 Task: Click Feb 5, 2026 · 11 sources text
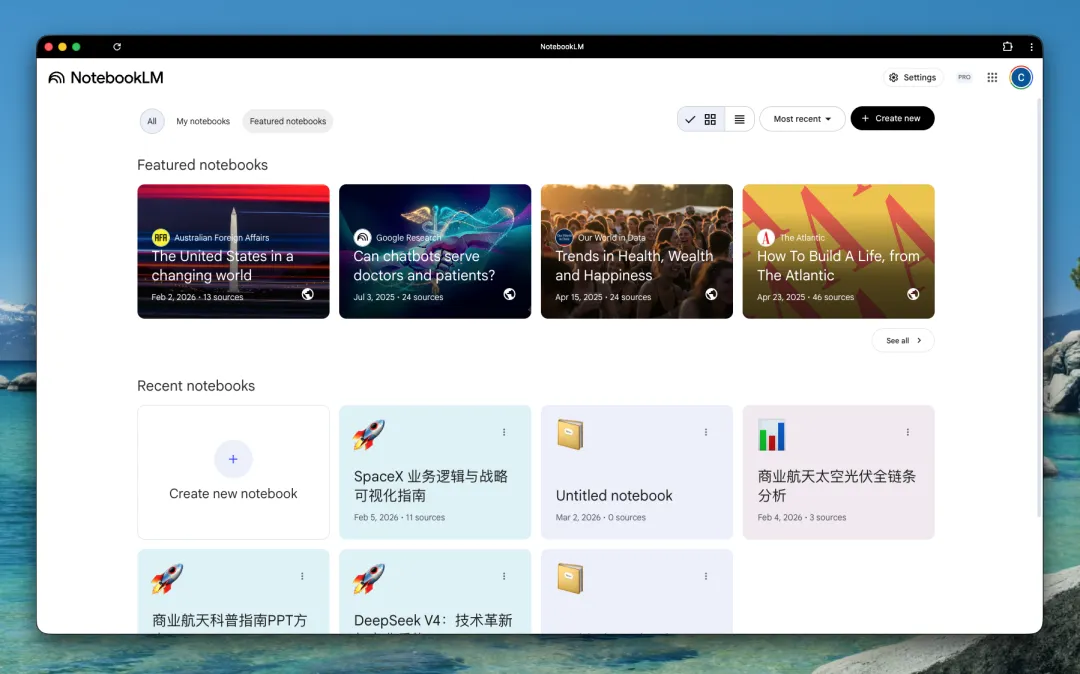pos(399,518)
